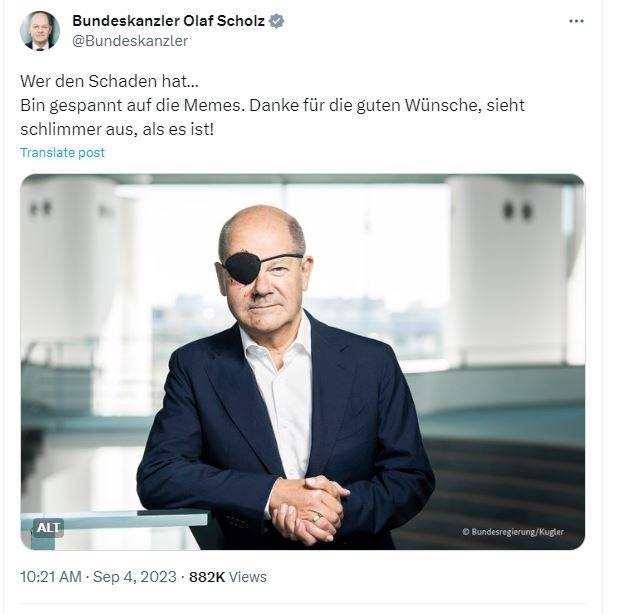Click the blue verified checkmark badge
The height and width of the screenshot is (614, 623).
(x=277, y=21)
